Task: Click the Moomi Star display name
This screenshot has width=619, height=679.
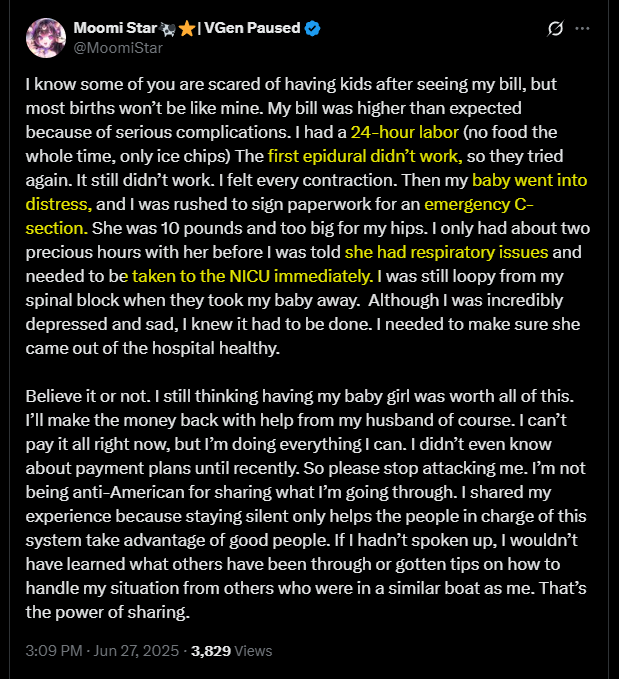Action: click(x=115, y=28)
